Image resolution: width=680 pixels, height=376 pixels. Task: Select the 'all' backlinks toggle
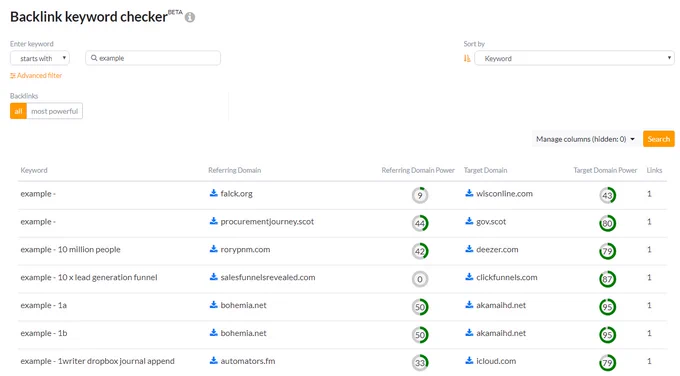18,111
